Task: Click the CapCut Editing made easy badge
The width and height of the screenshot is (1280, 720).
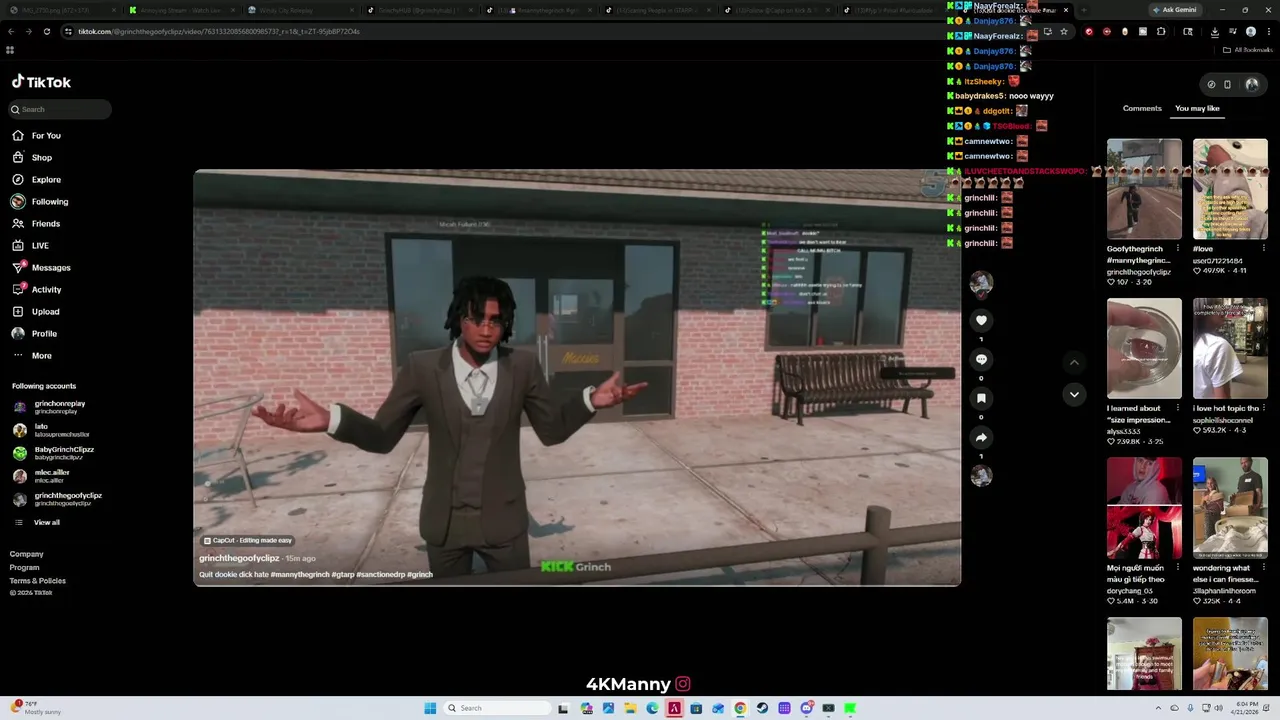Action: [x=248, y=540]
